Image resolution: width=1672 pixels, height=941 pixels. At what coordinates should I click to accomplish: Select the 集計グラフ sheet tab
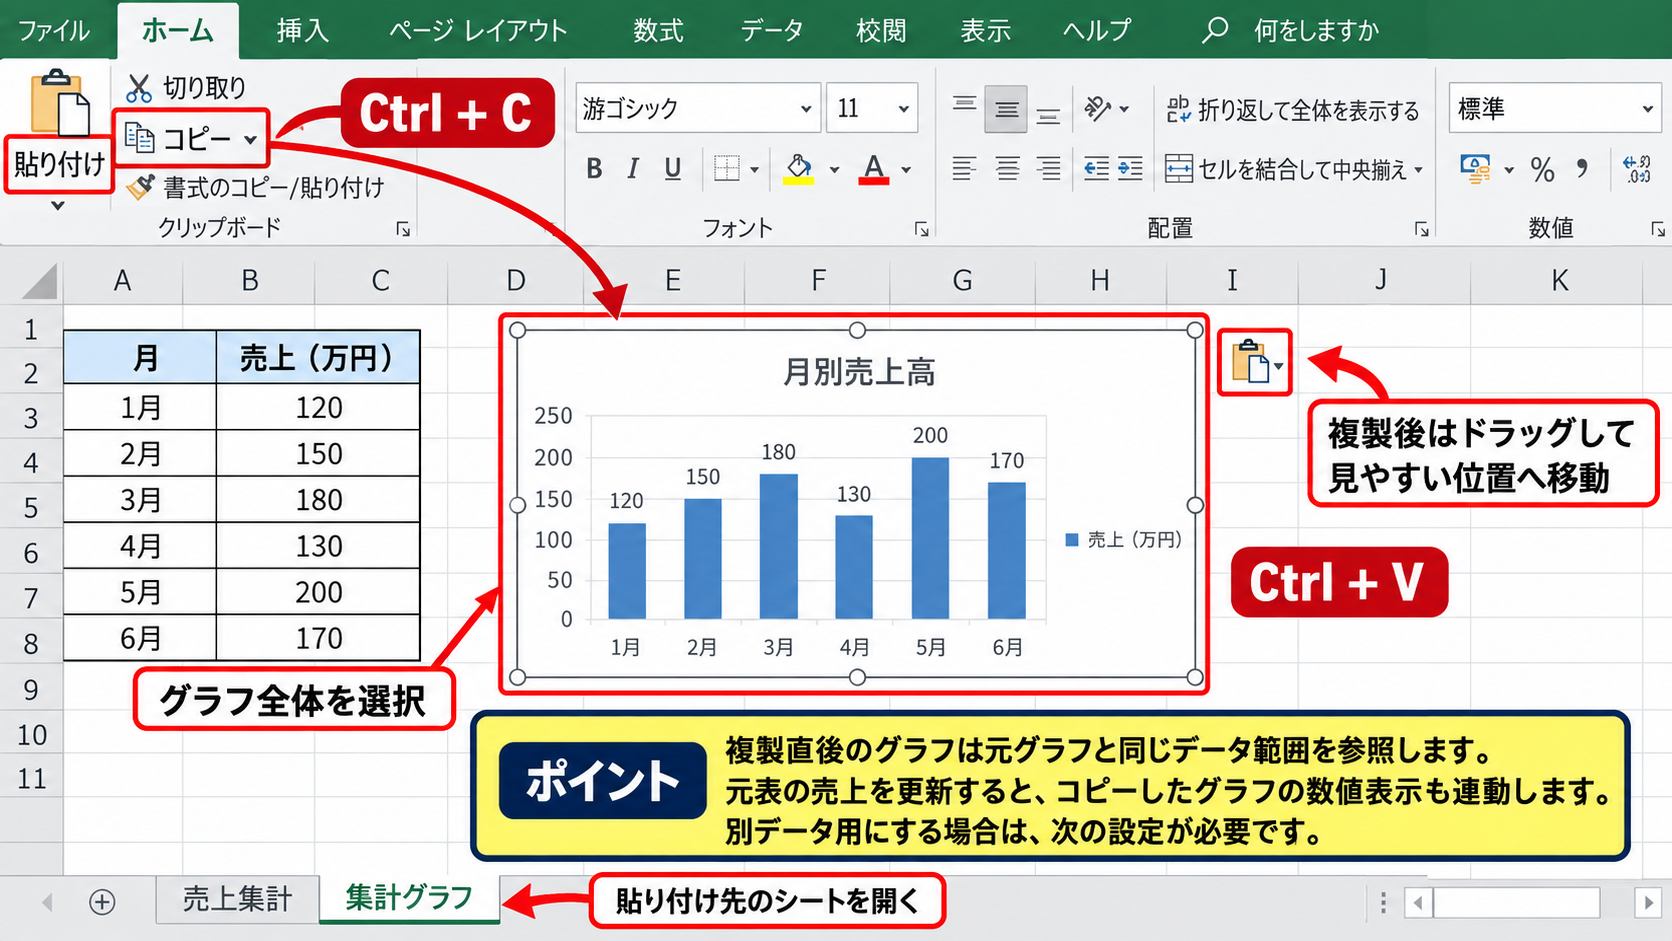(409, 898)
